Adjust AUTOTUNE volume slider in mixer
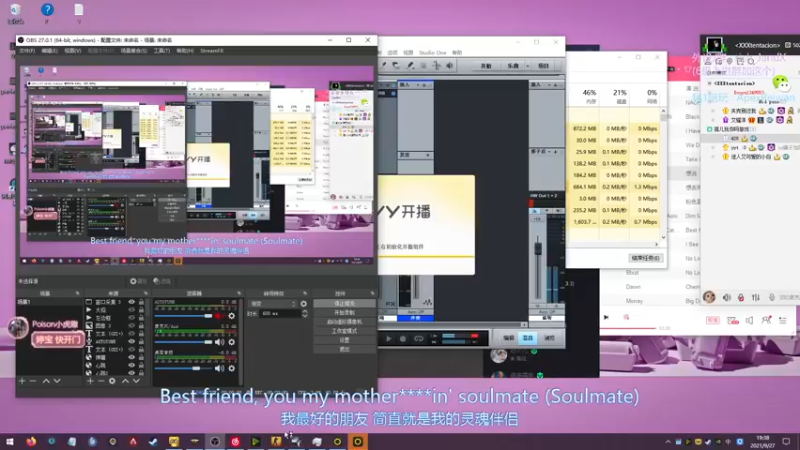Screen dimensions: 800x450 [184, 316]
